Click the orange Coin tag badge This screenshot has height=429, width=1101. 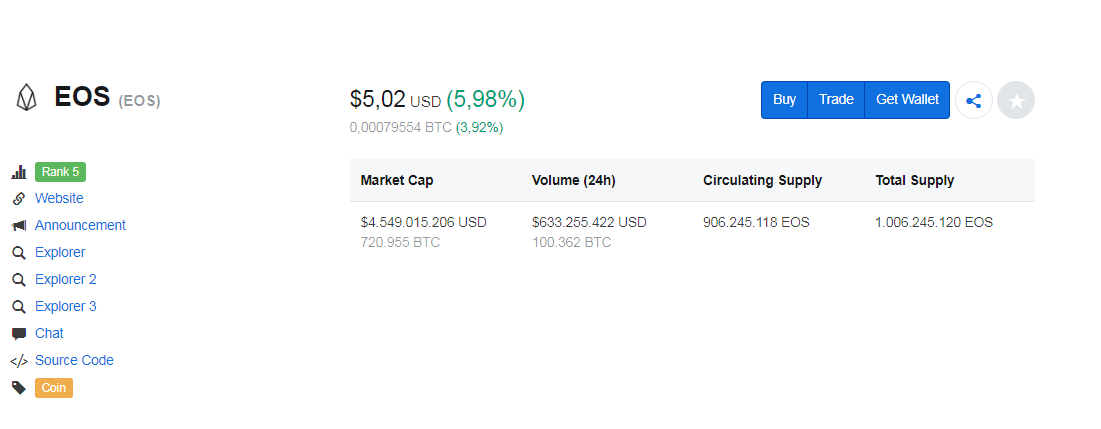pyautogui.click(x=54, y=388)
